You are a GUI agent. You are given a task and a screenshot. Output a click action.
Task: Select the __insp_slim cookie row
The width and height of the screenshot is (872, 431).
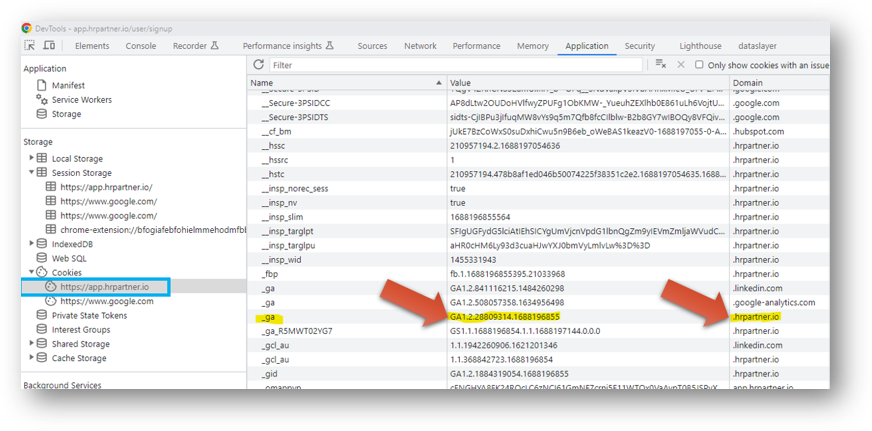538,217
